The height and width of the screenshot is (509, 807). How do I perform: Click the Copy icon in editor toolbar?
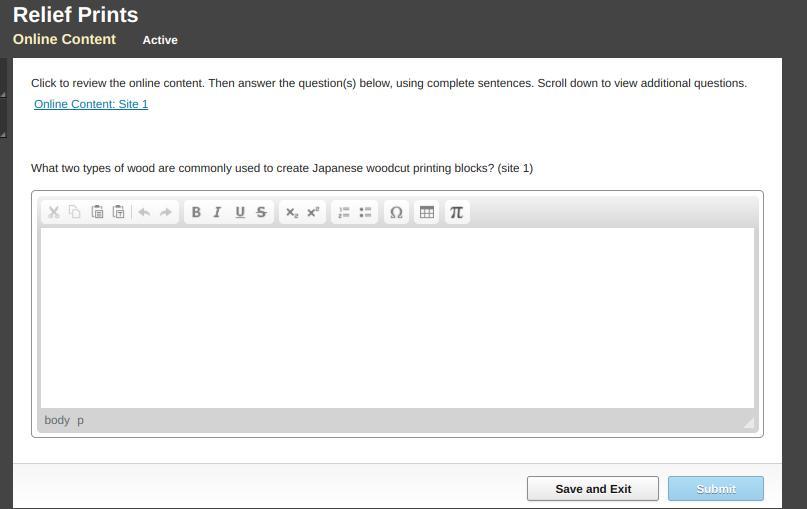pos(75,212)
